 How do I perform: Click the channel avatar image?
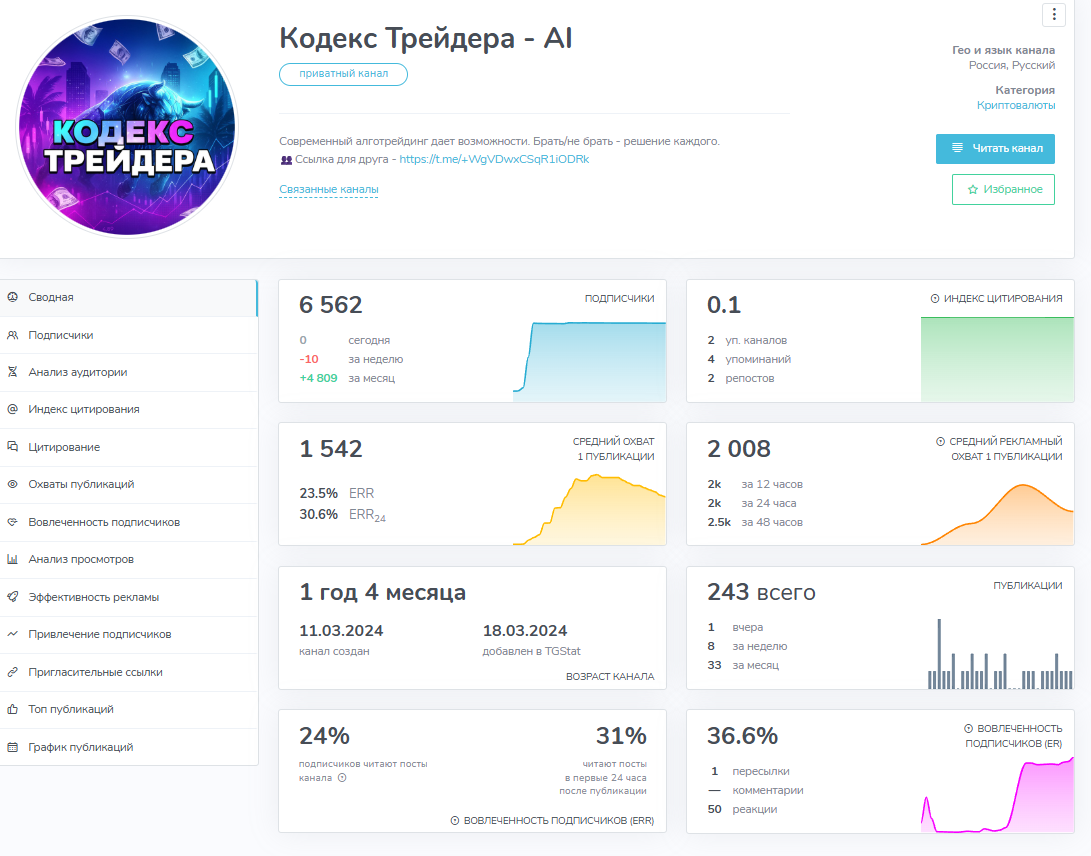click(x=127, y=127)
